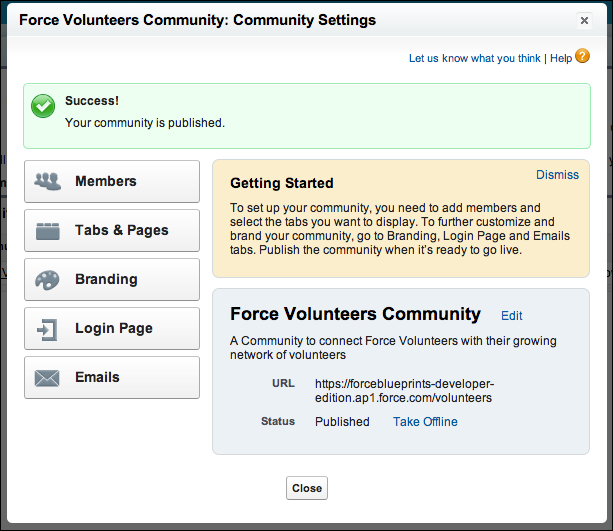
Task: Click the green success checkmark icon
Action: coord(43,107)
